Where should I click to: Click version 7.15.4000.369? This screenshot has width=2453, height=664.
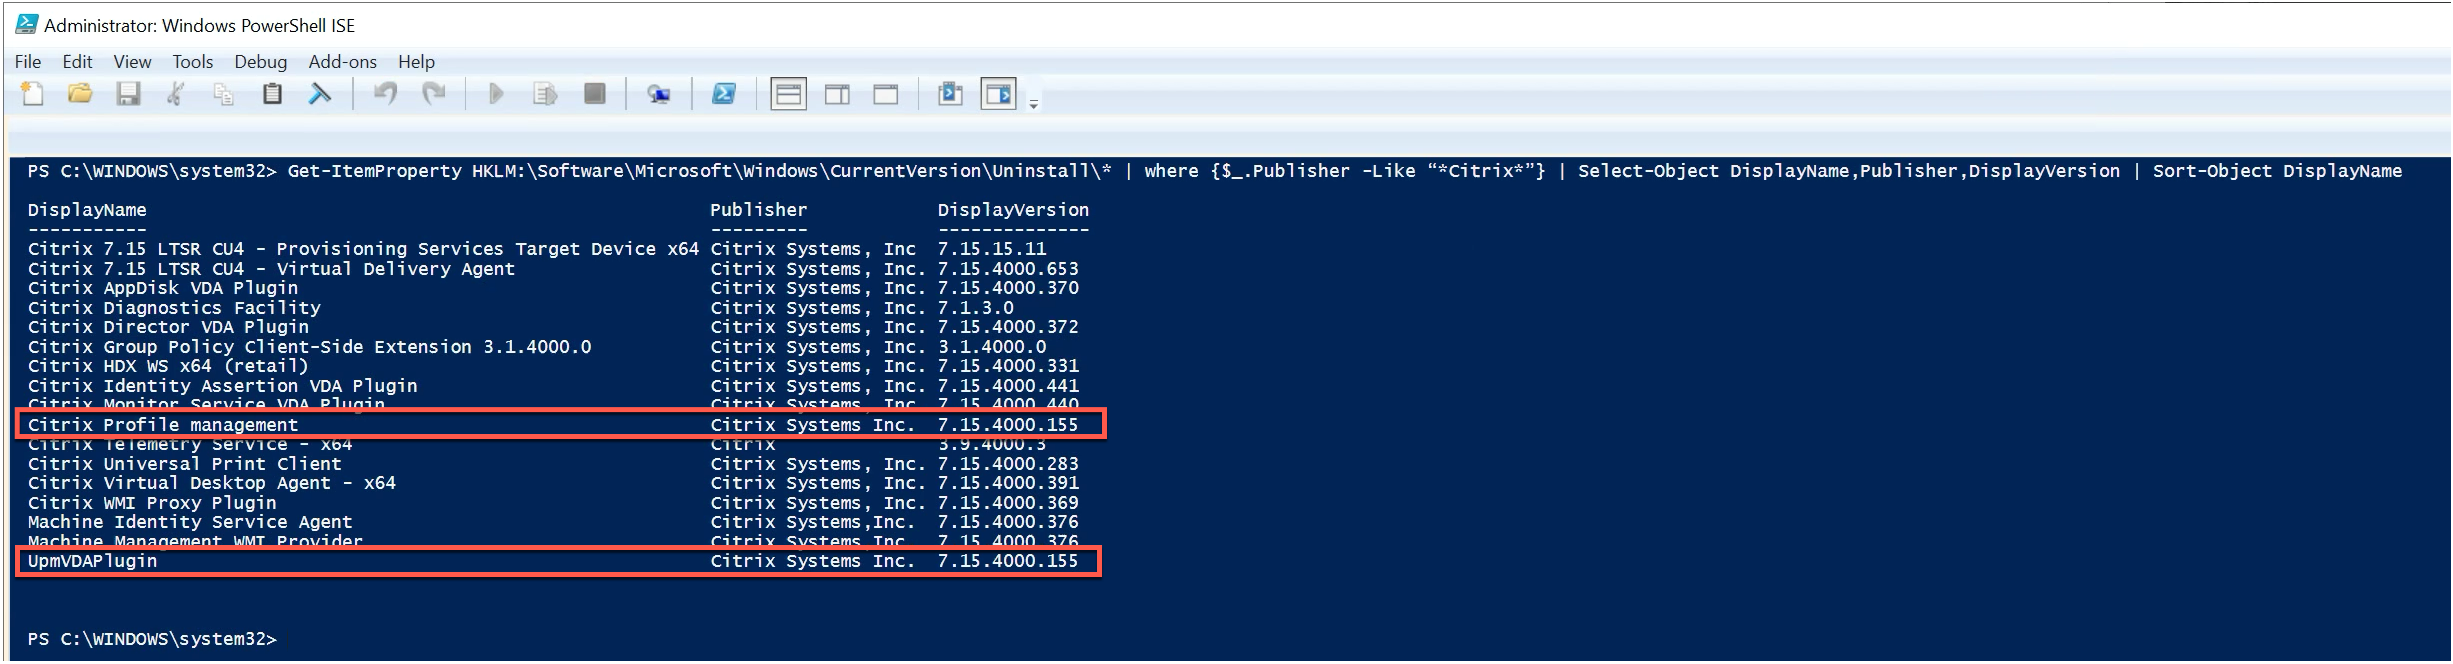(x=1008, y=503)
